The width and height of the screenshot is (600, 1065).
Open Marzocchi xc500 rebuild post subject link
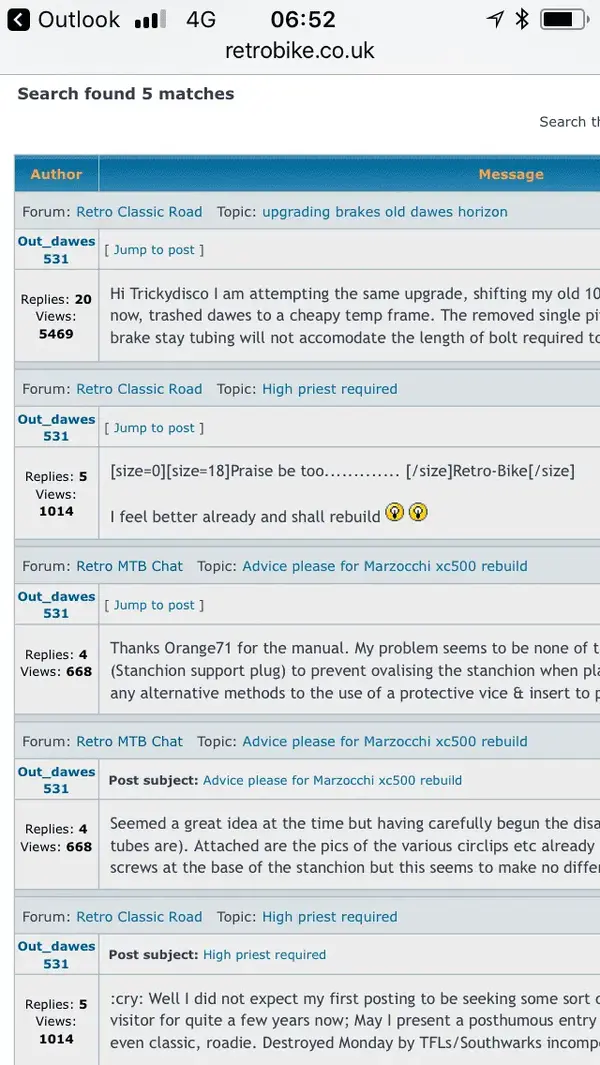(x=332, y=780)
